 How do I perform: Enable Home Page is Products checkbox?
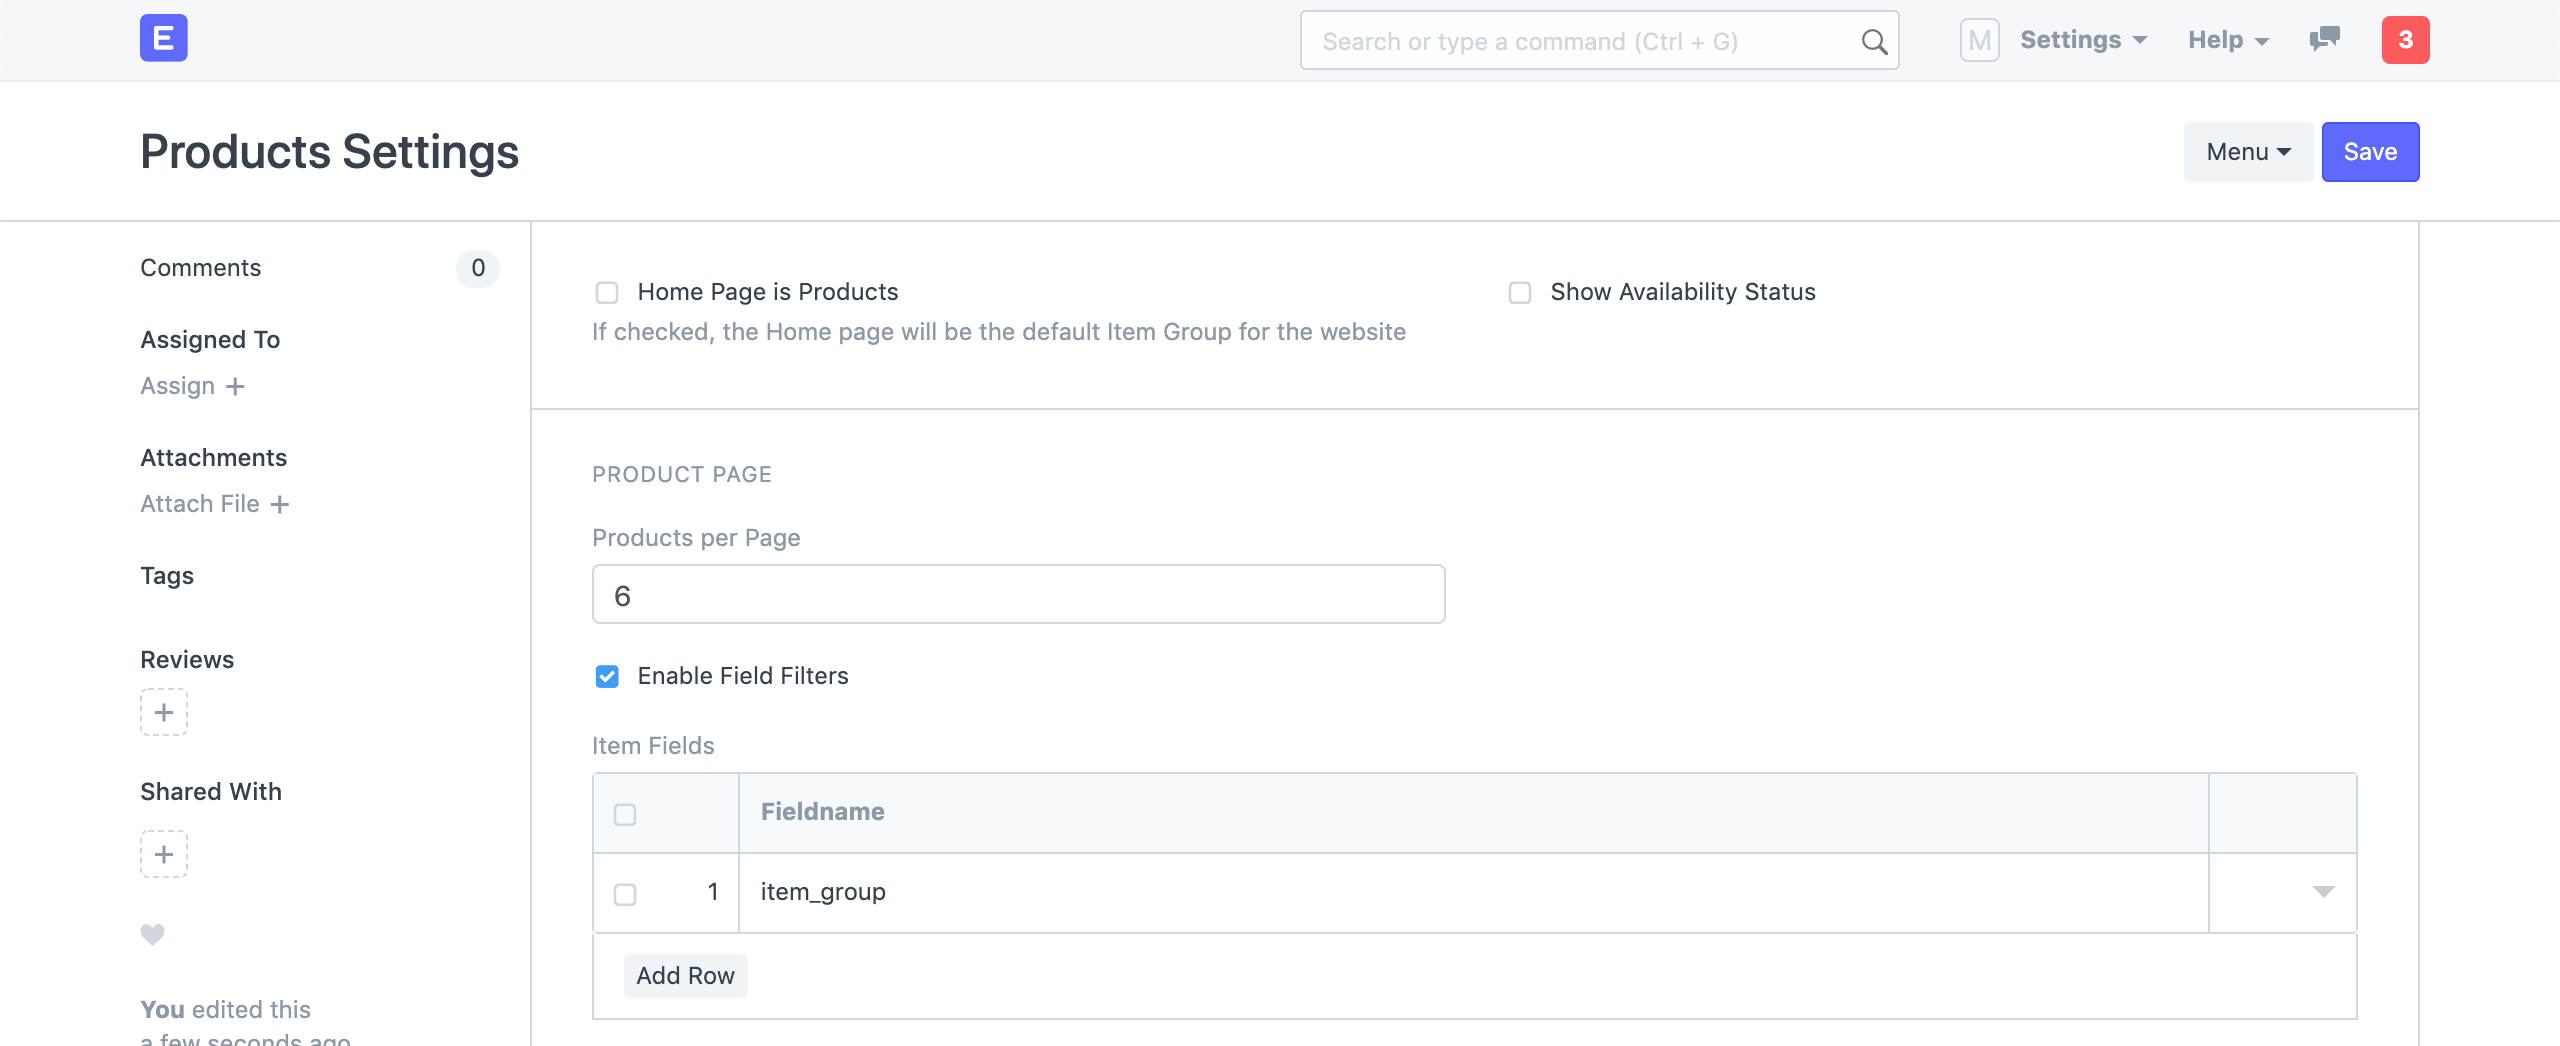tap(607, 293)
